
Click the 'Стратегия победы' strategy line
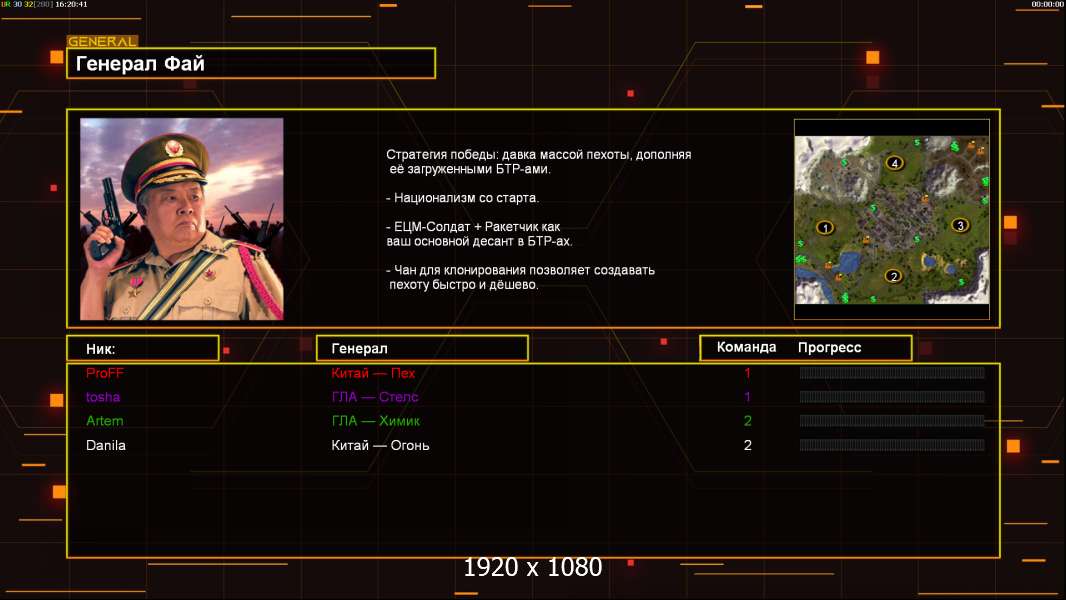(538, 162)
